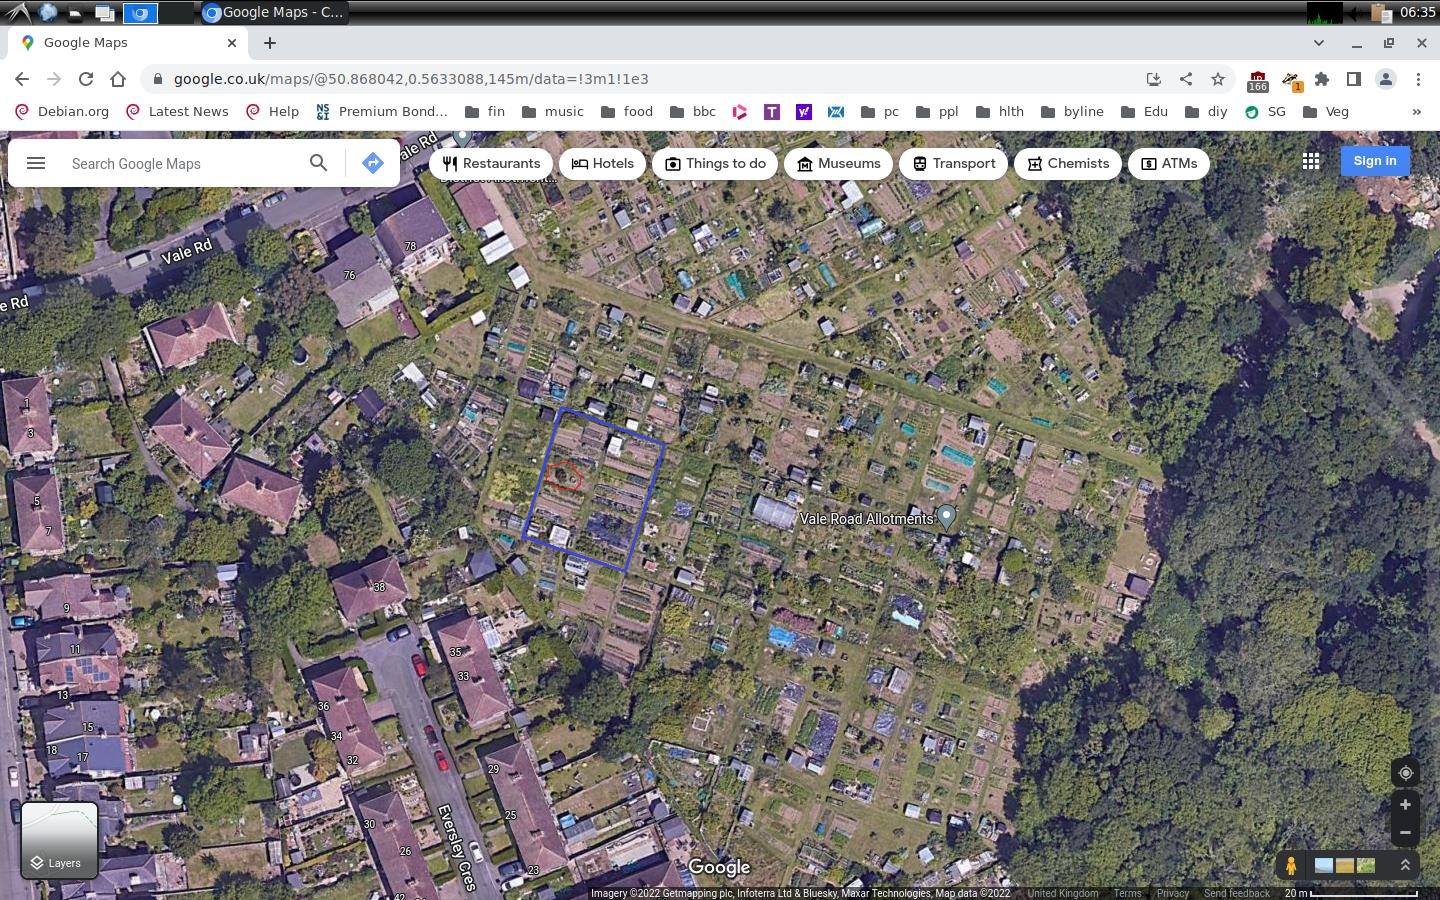Open the Debian.org bookmark
This screenshot has width=1440, height=900.
(x=61, y=111)
